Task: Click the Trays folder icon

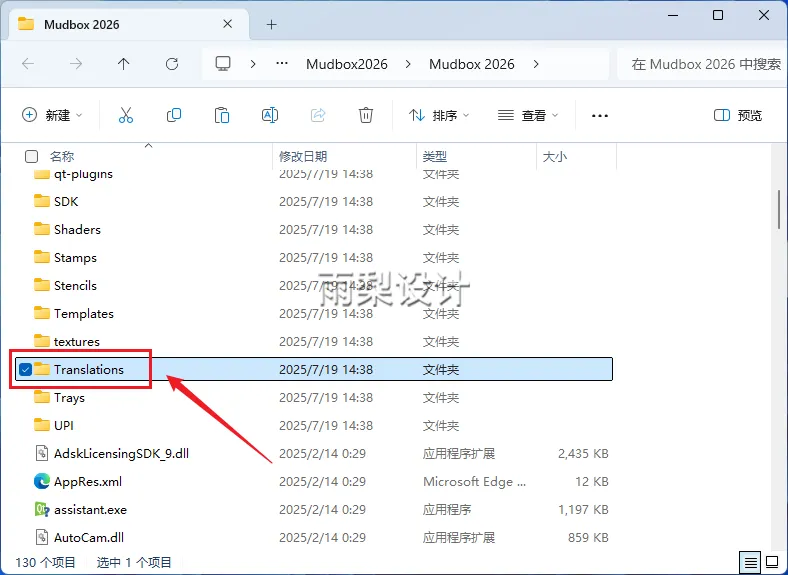Action: point(42,397)
